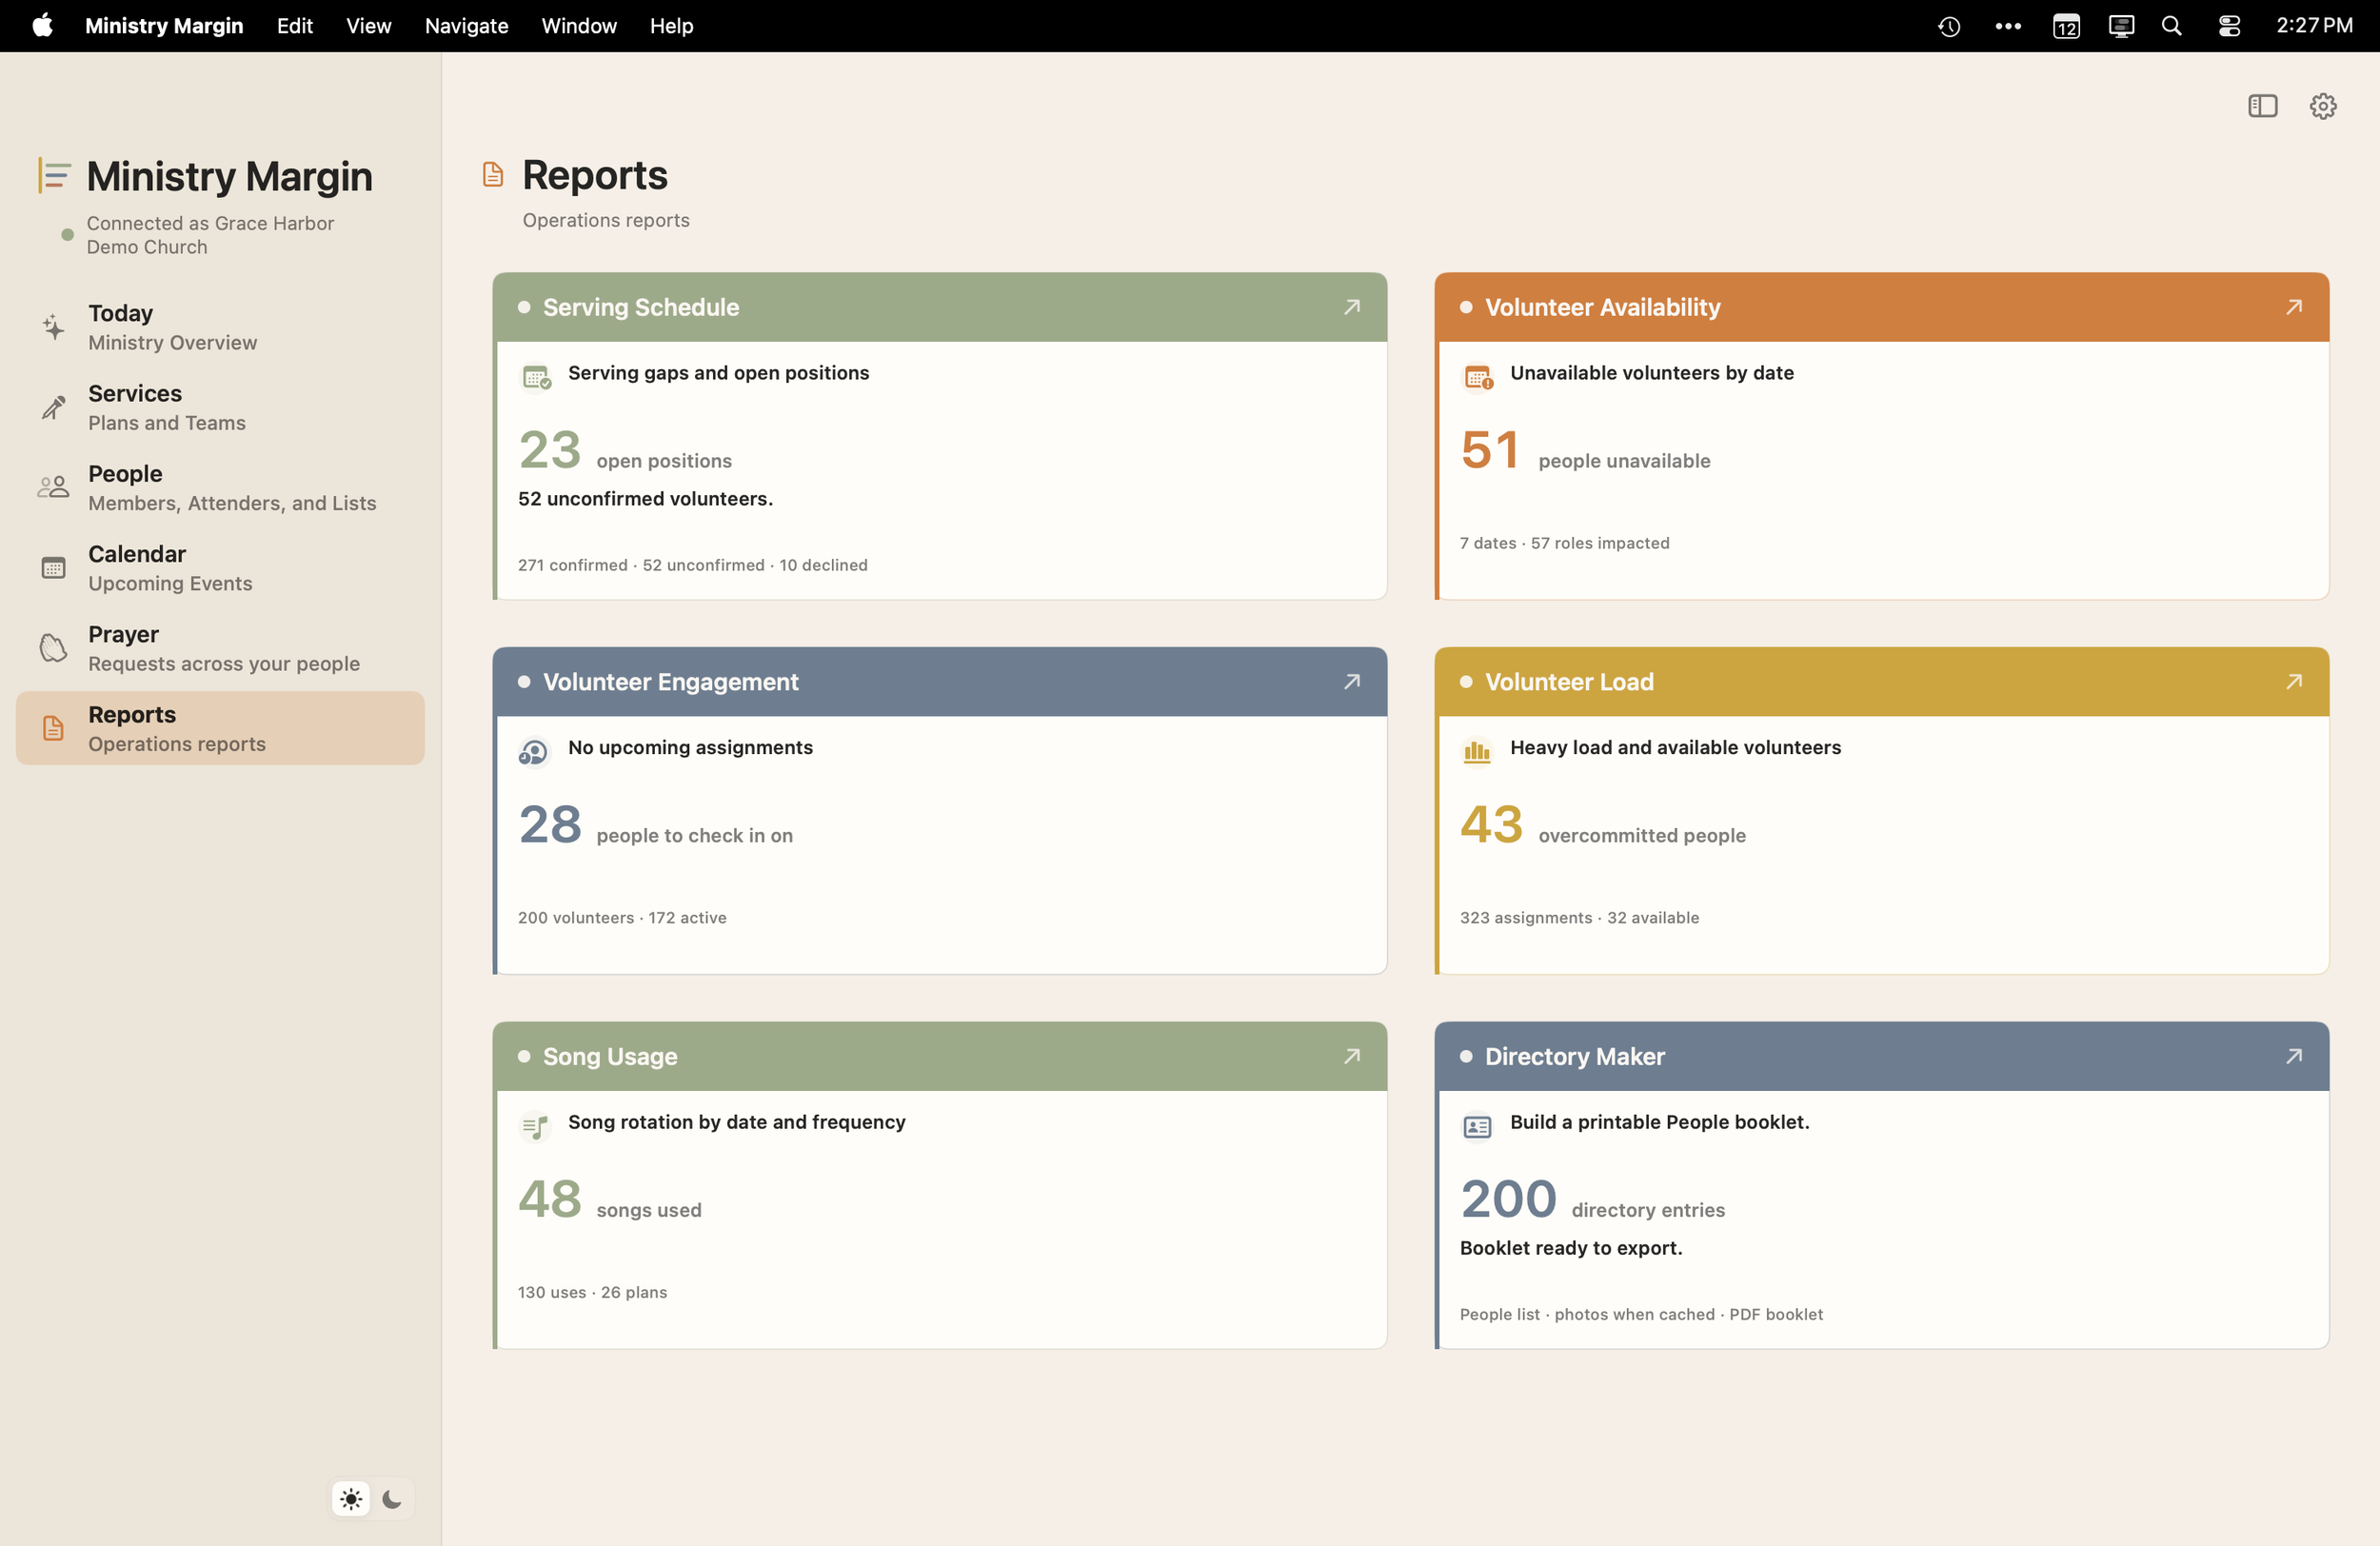Open Time Machine status in menu bar
Viewport: 2380px width, 1546px height.
[1949, 26]
